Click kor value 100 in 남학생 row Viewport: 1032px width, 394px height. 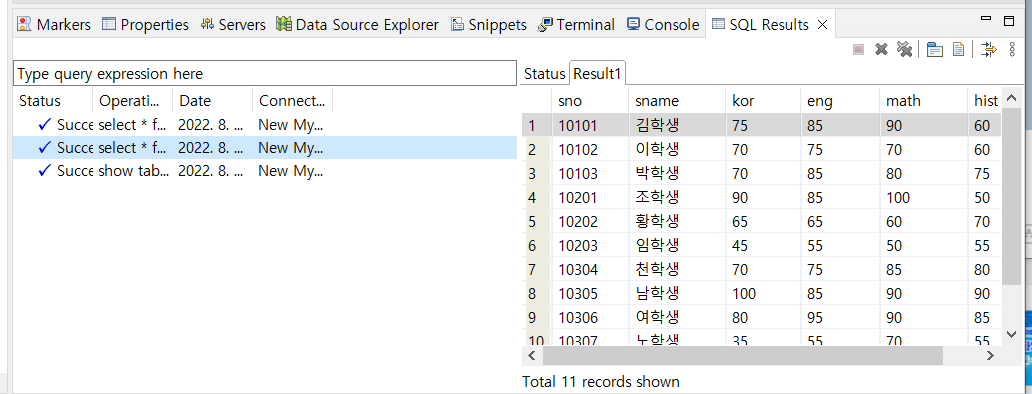[763, 293]
